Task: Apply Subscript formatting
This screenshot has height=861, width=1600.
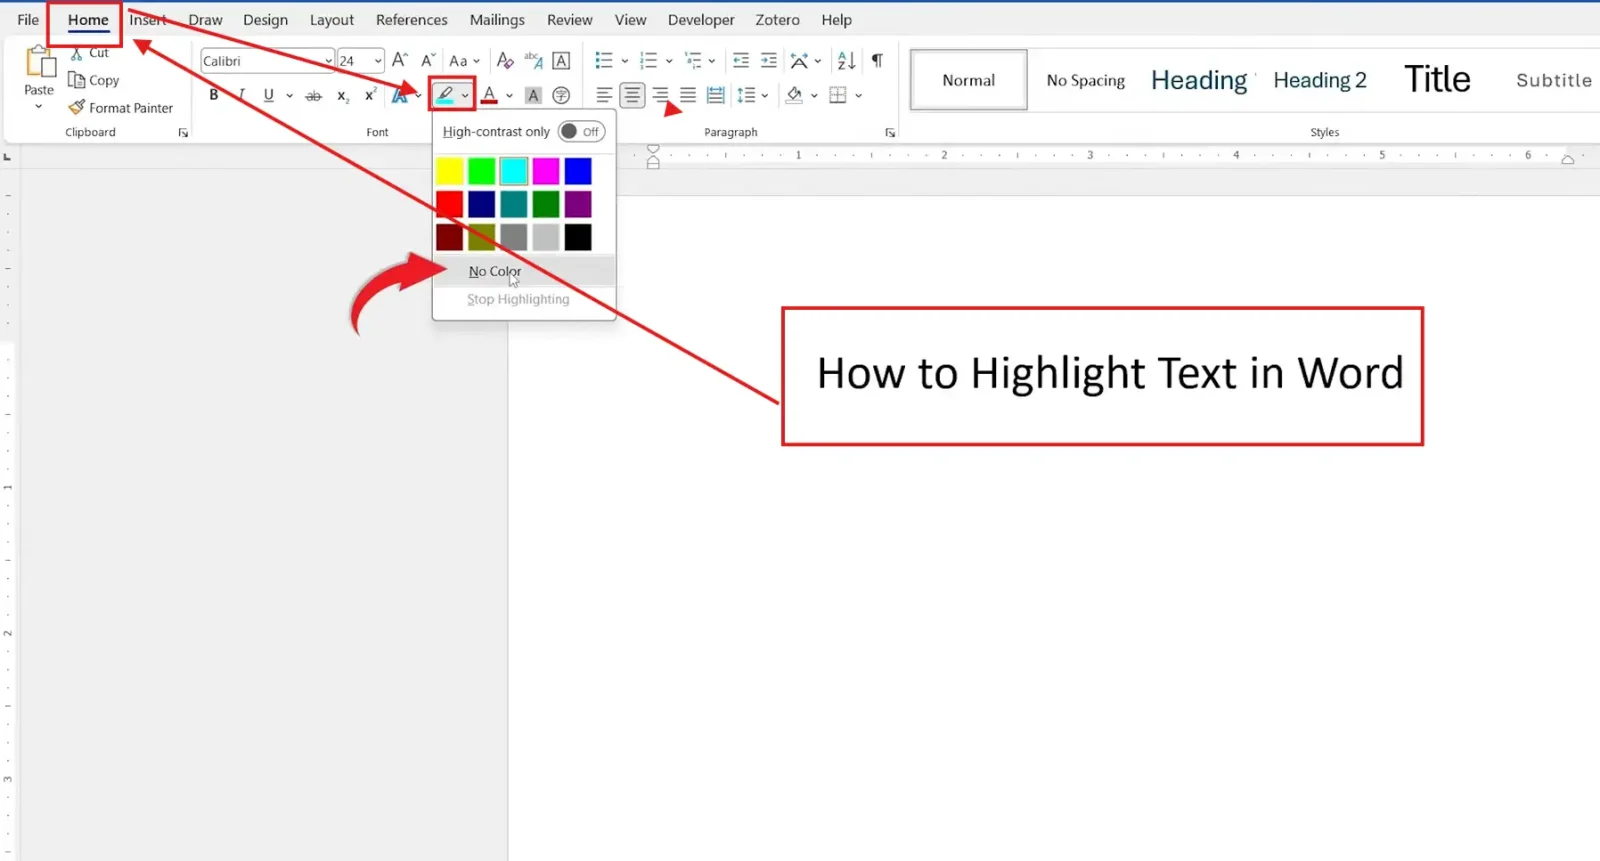Action: [x=342, y=96]
